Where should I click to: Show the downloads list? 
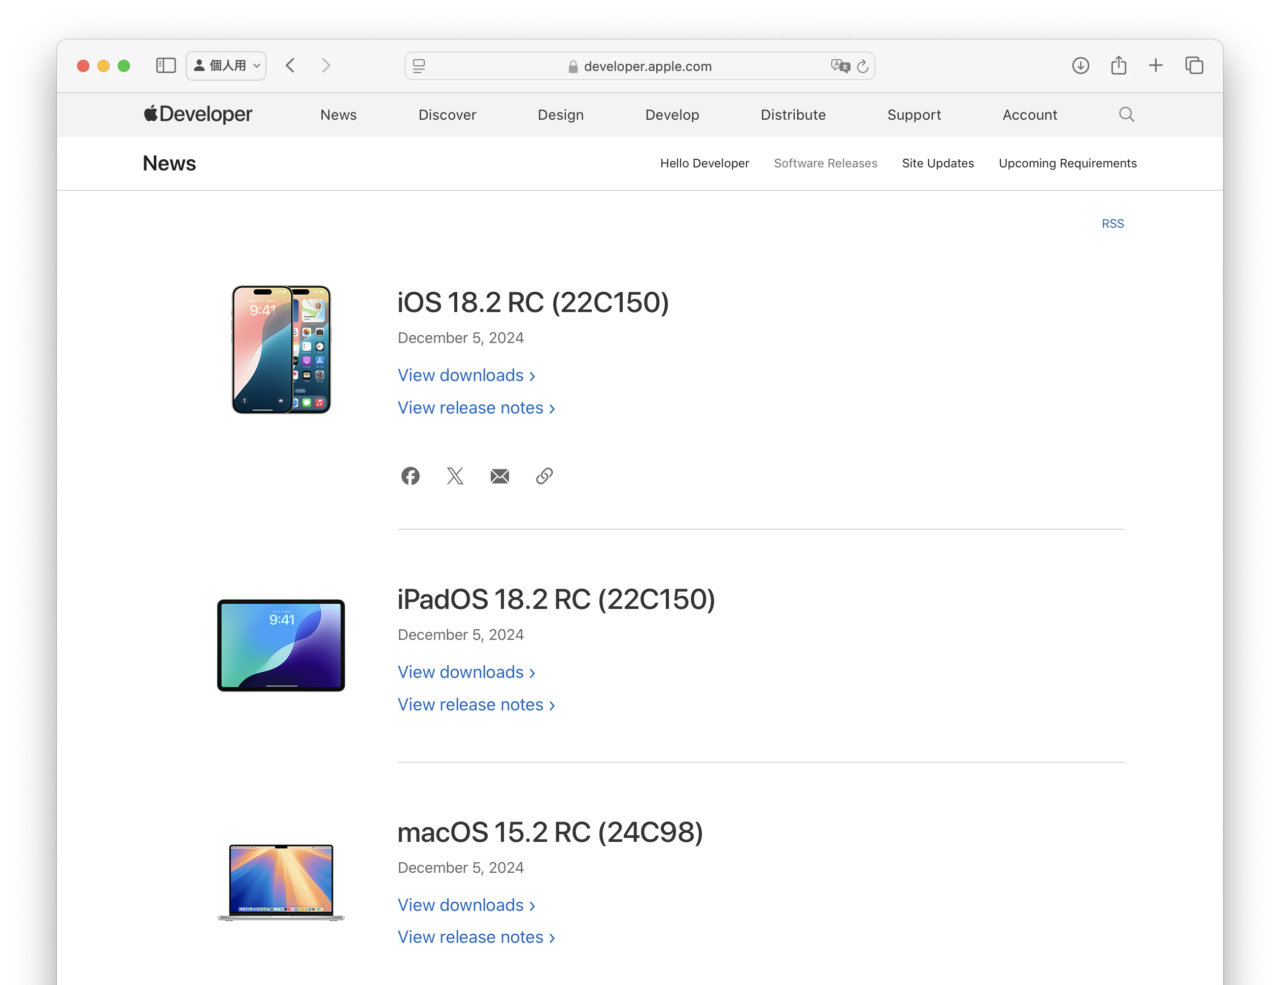(1081, 65)
